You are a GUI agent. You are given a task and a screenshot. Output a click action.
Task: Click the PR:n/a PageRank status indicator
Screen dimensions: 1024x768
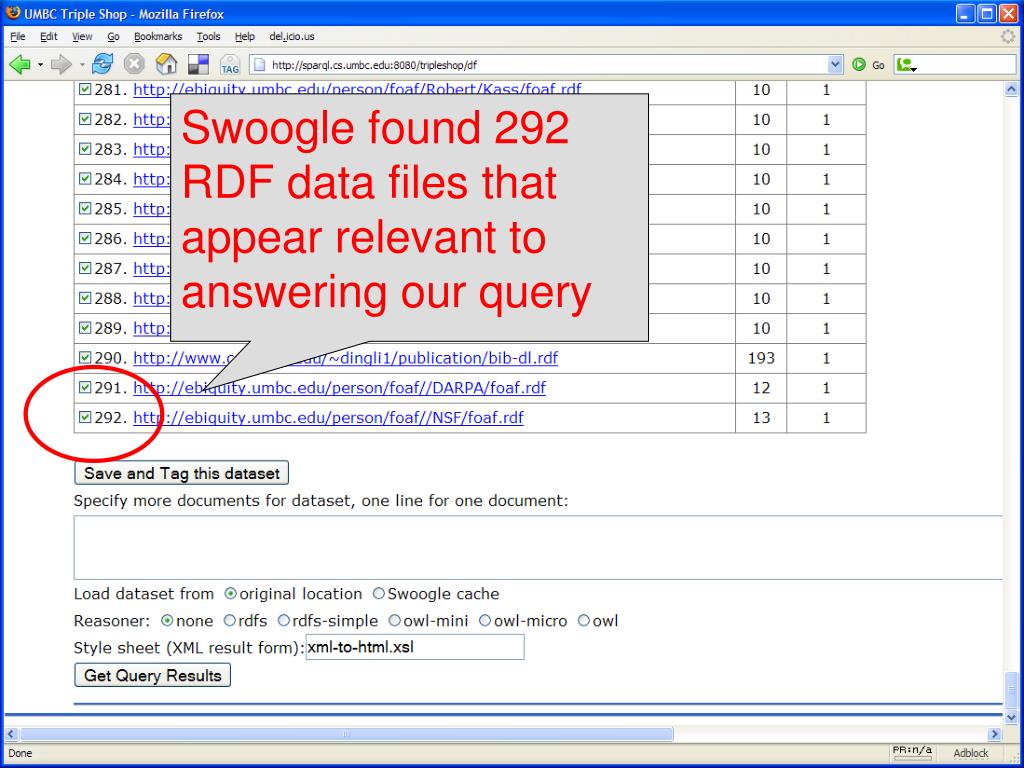[912, 750]
